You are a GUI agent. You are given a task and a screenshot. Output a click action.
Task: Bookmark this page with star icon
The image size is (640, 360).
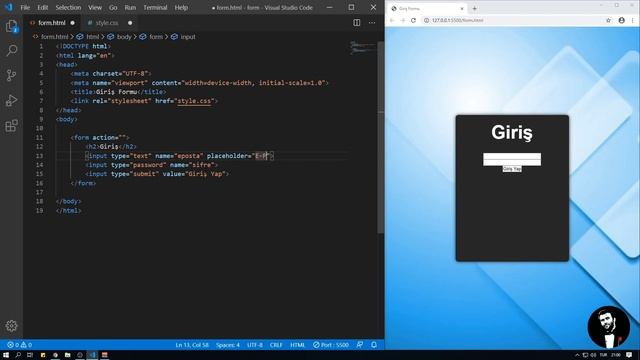608,20
